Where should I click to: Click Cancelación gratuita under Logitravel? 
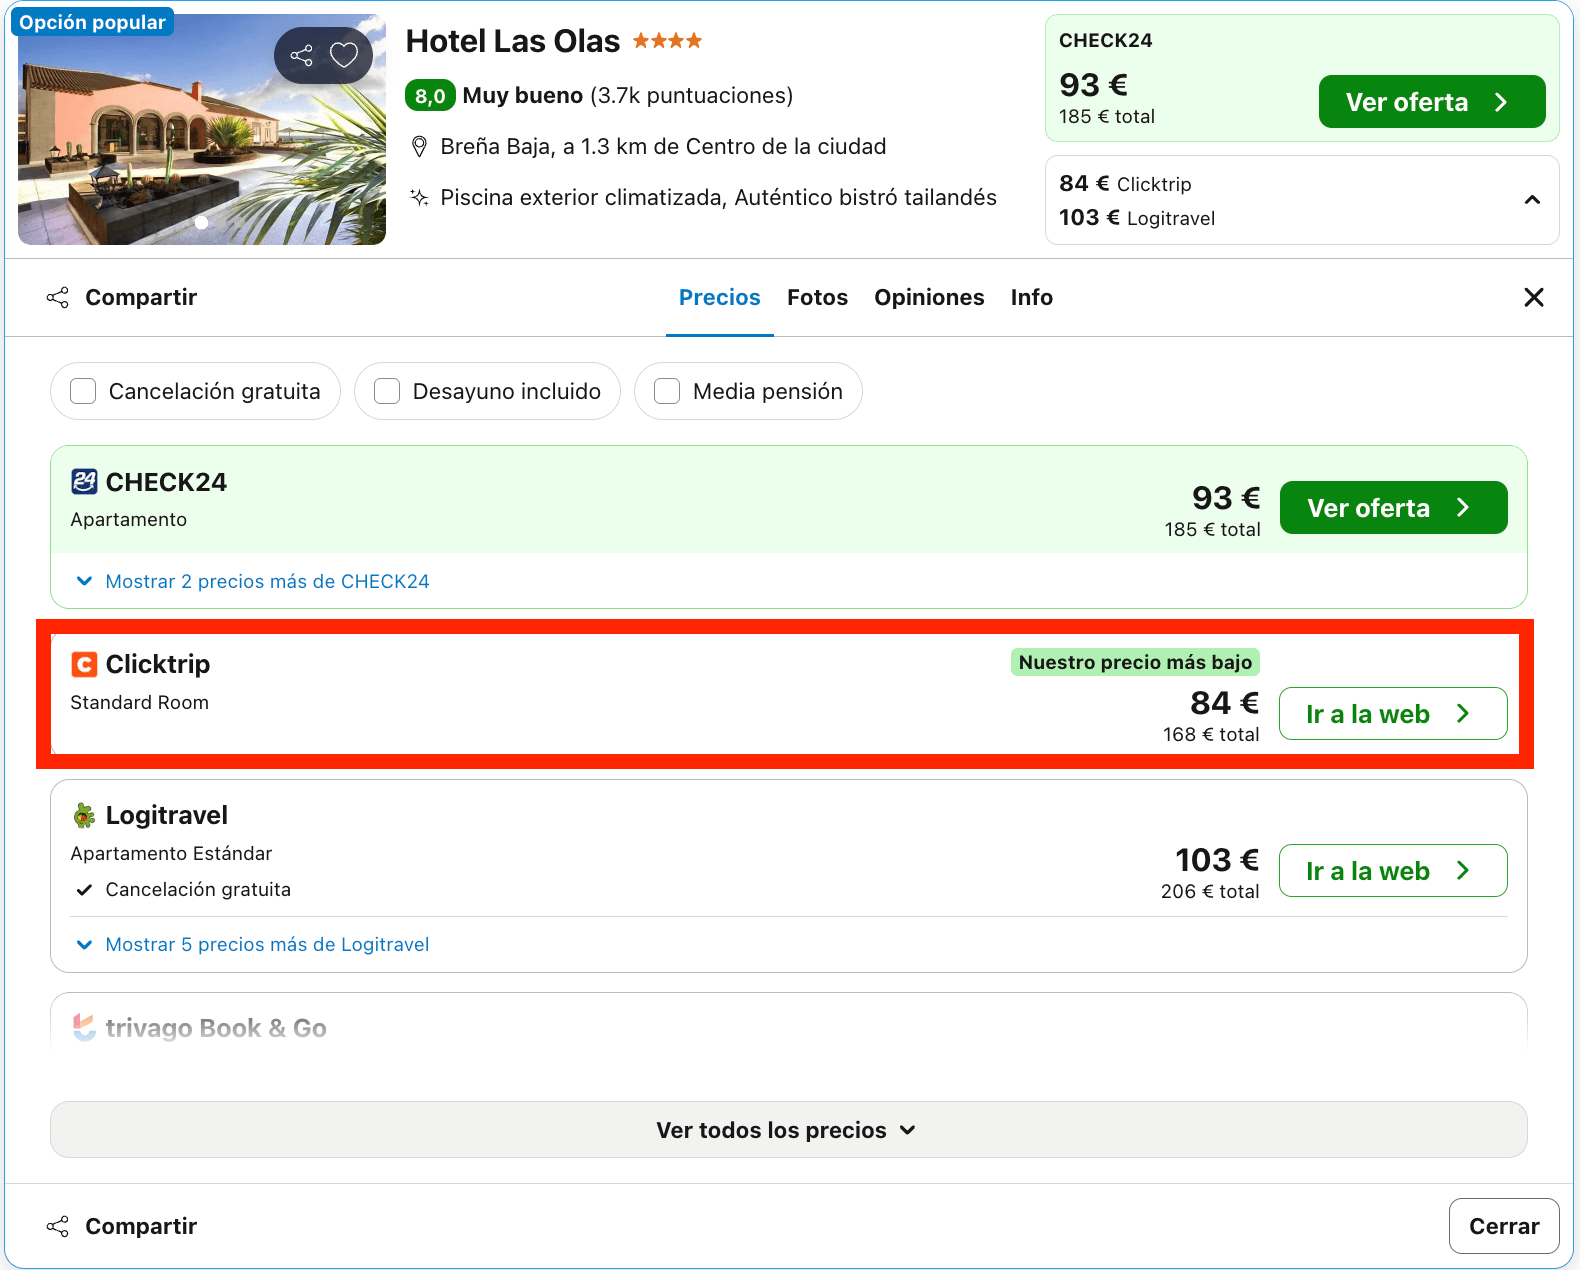(198, 890)
